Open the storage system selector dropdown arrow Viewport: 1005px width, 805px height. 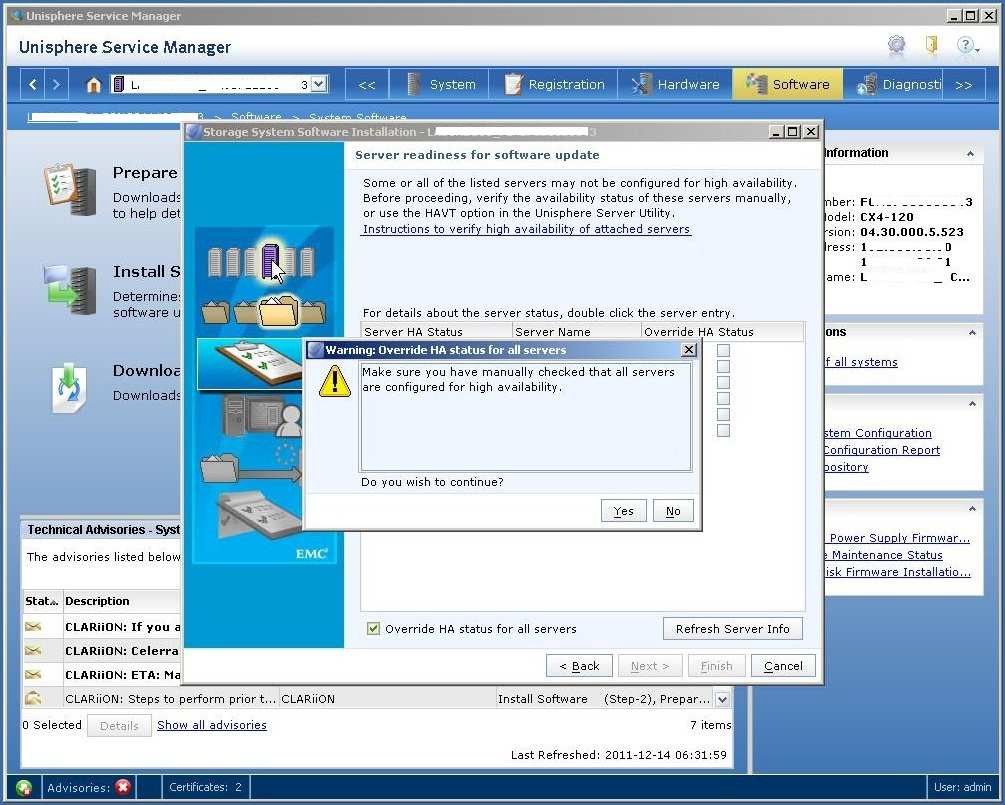(319, 84)
